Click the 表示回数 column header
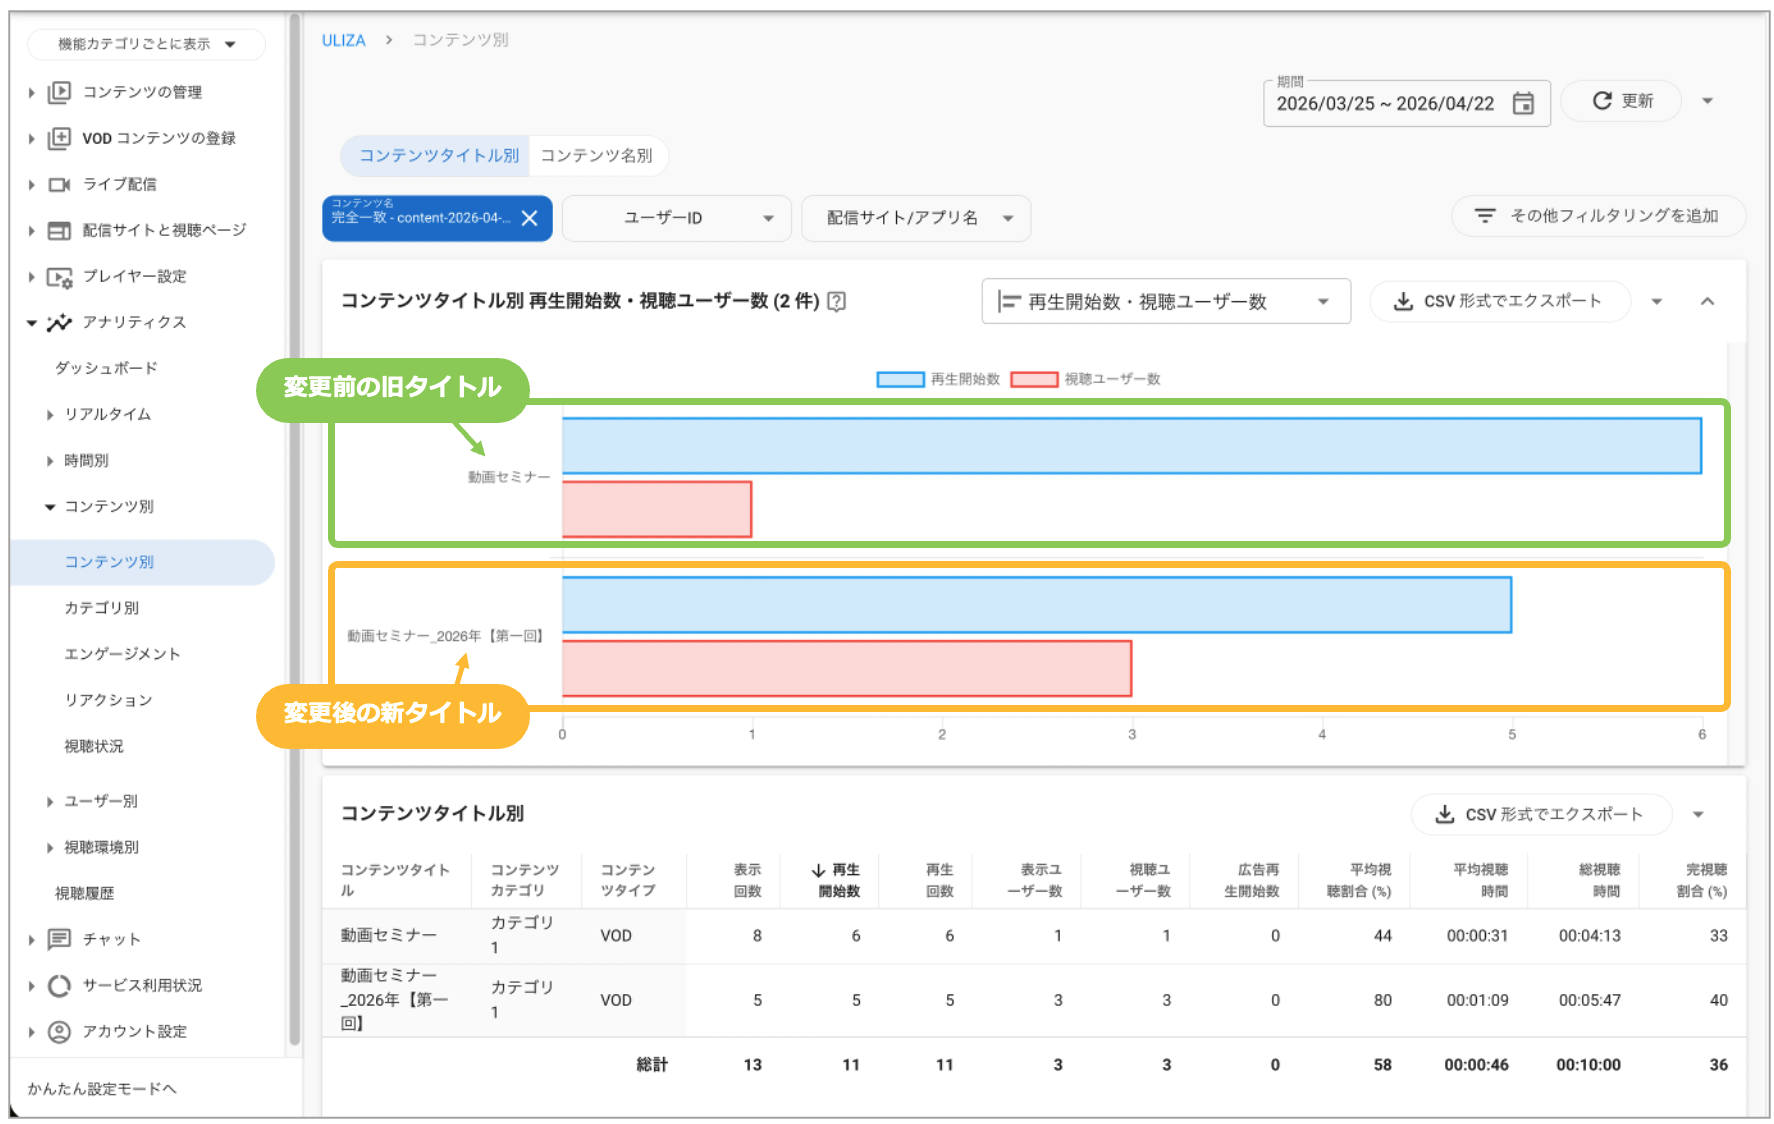This screenshot has height=1124, width=1774. (x=747, y=880)
